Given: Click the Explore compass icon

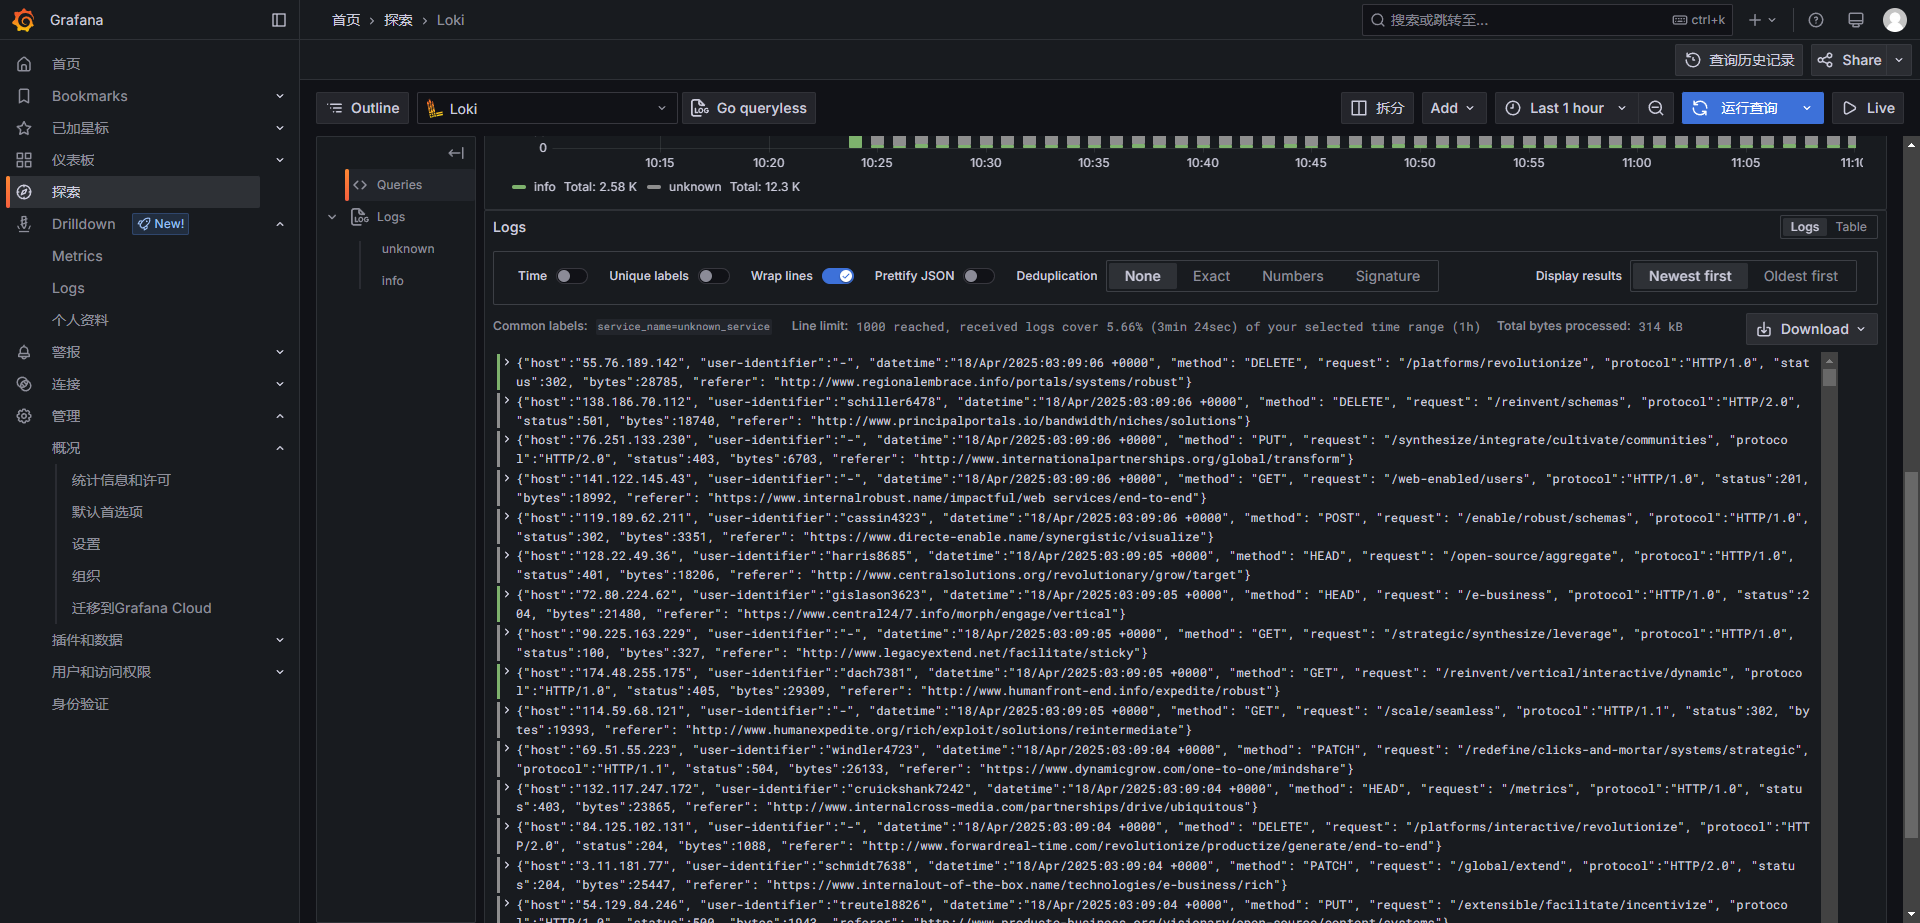Looking at the screenshot, I should [24, 192].
